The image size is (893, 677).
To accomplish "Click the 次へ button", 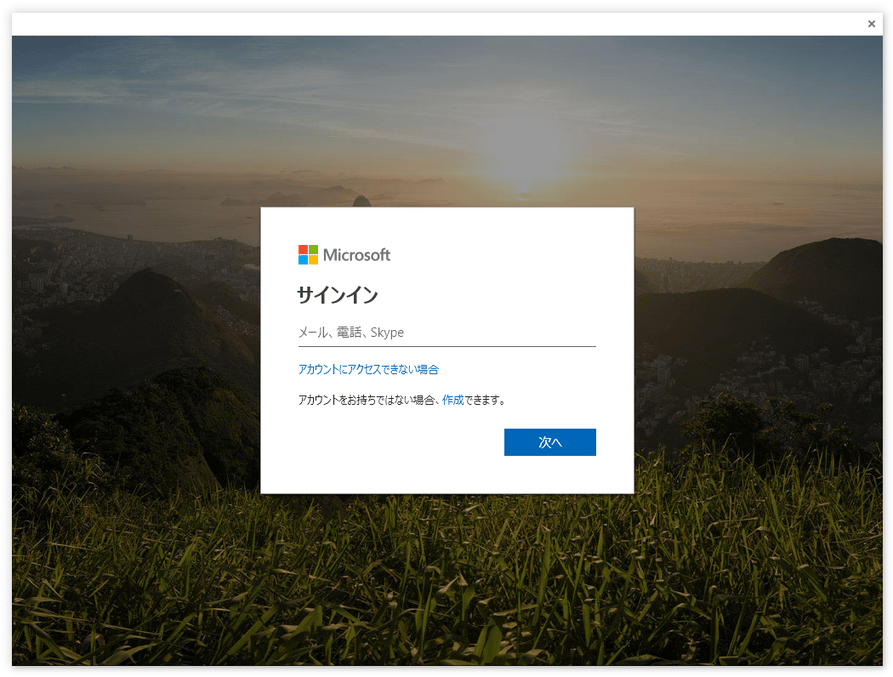I will [x=550, y=442].
